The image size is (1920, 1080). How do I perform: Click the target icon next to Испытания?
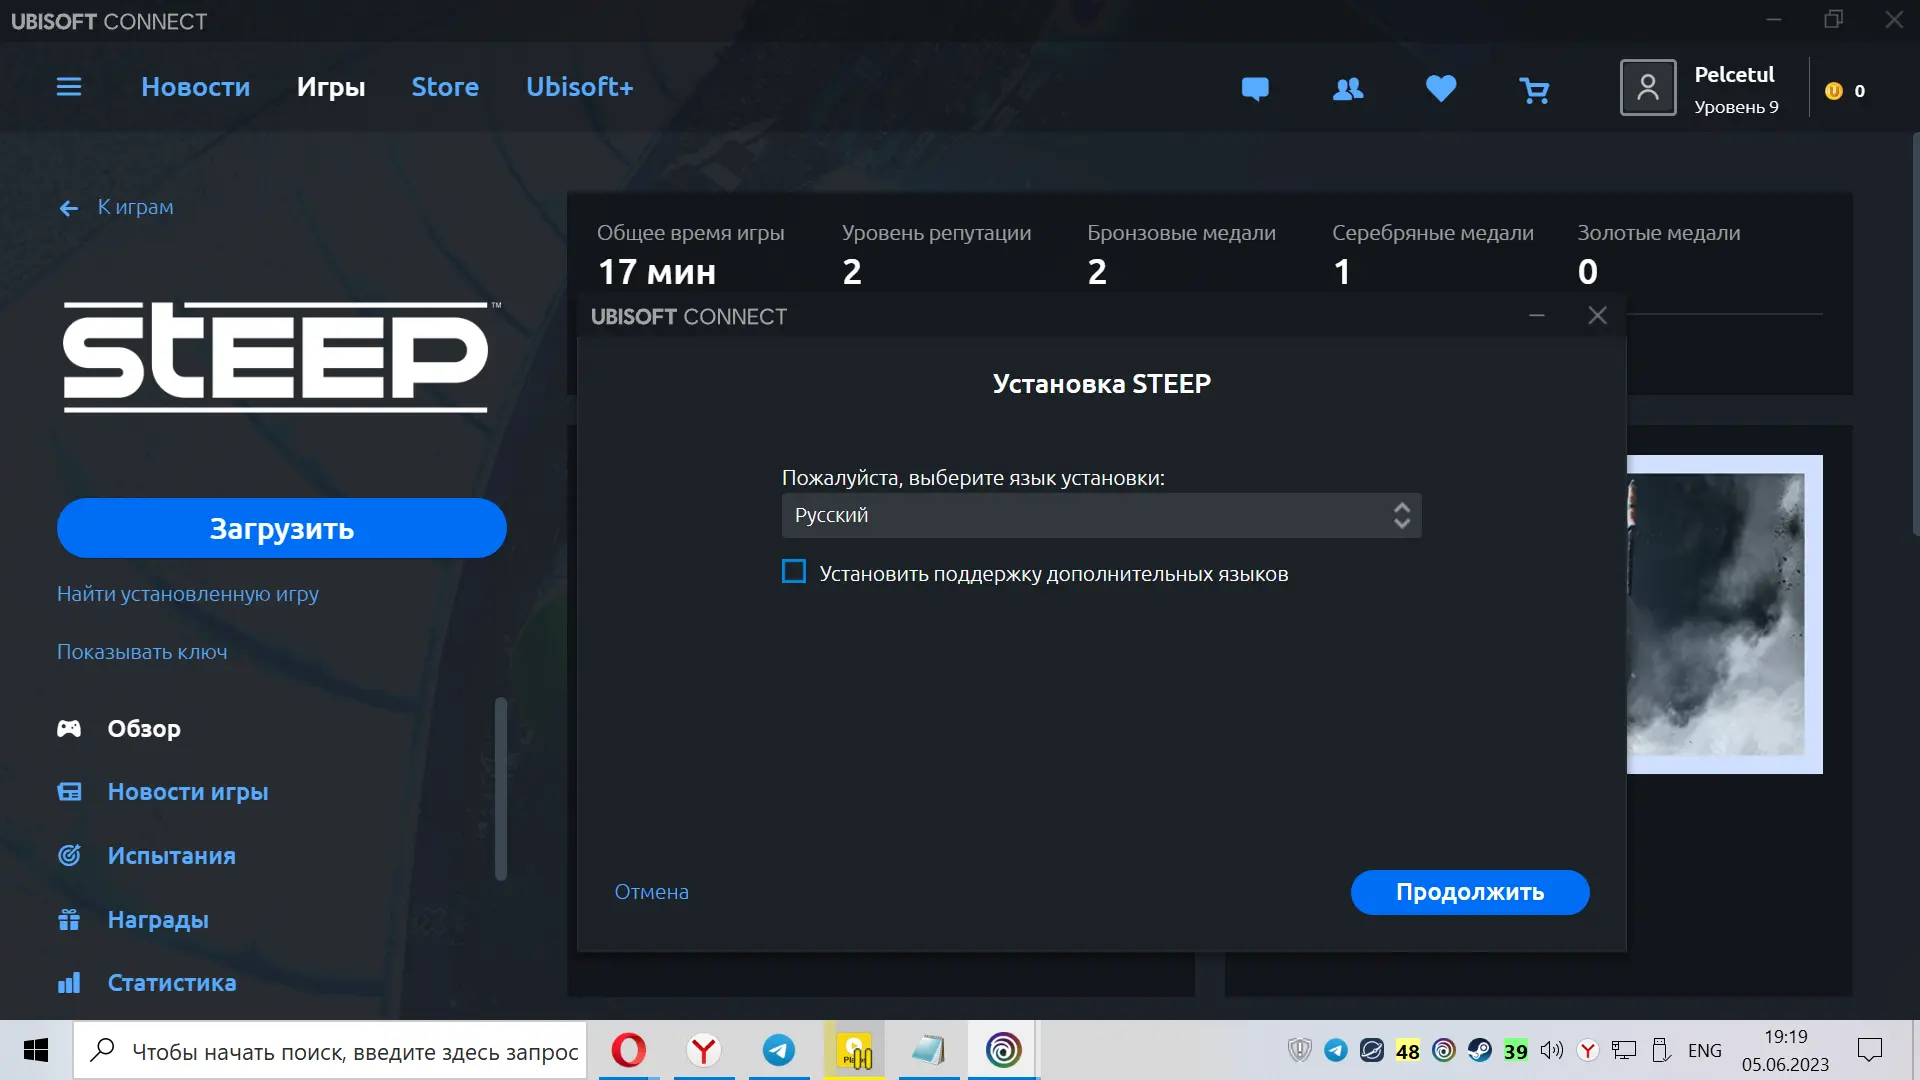tap(69, 855)
